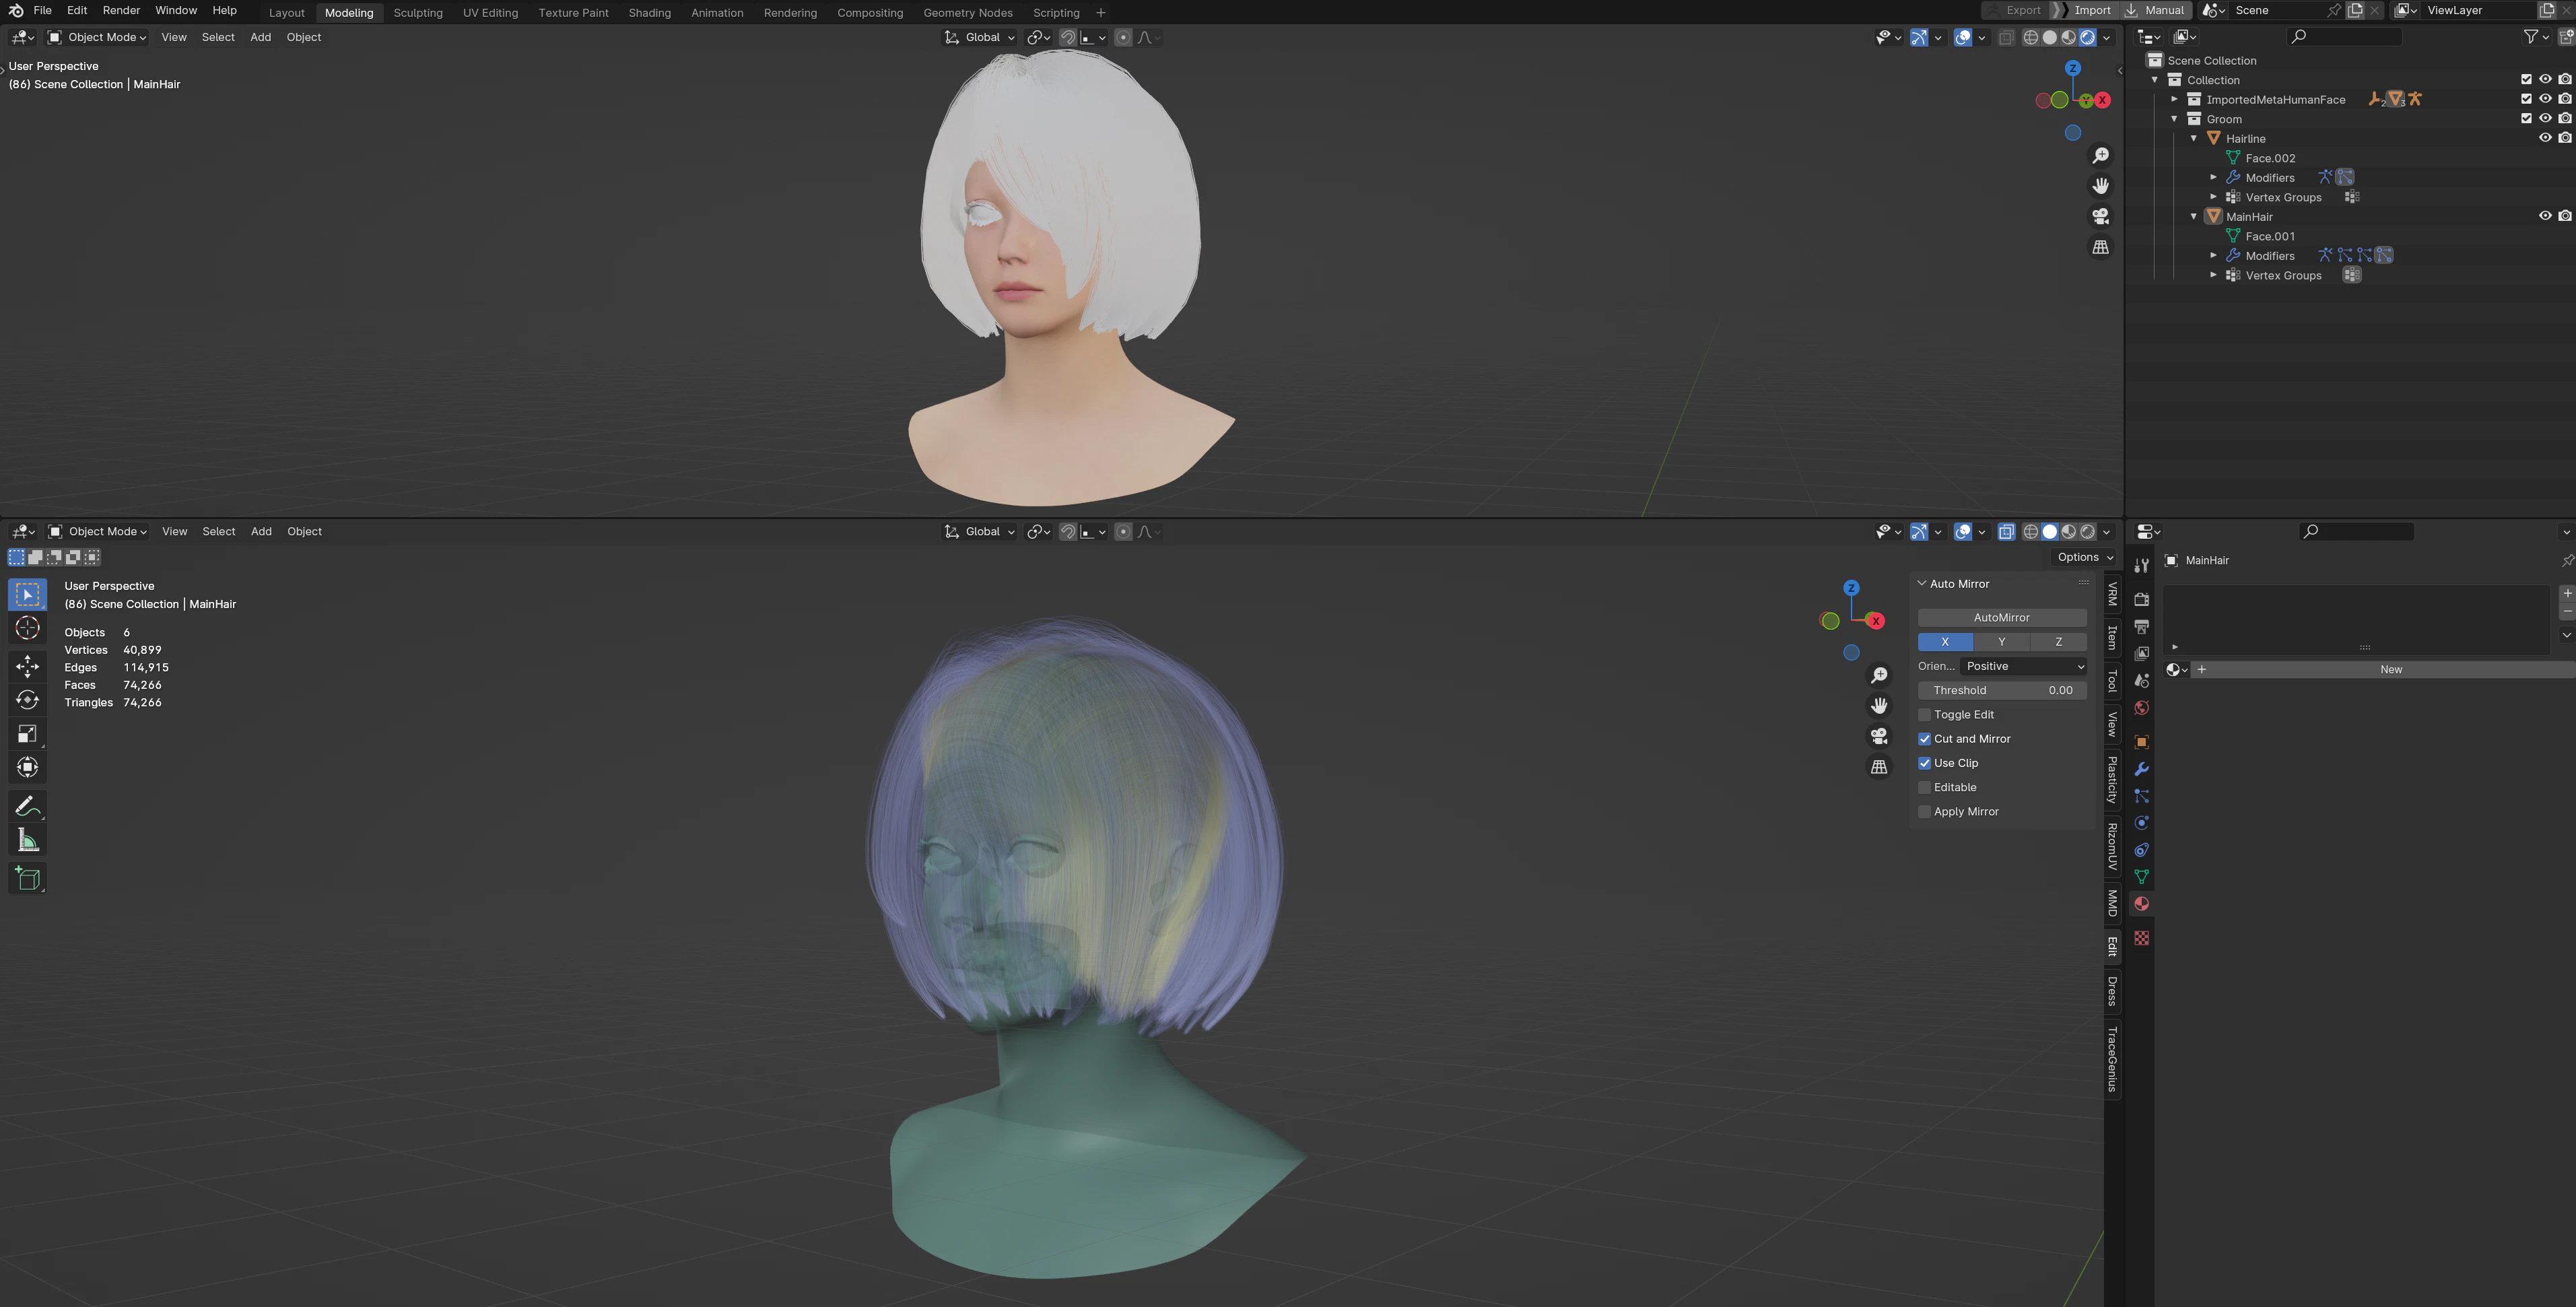Select the Move tool in lower viewport toolbar
This screenshot has height=1307, width=2576.
point(28,666)
